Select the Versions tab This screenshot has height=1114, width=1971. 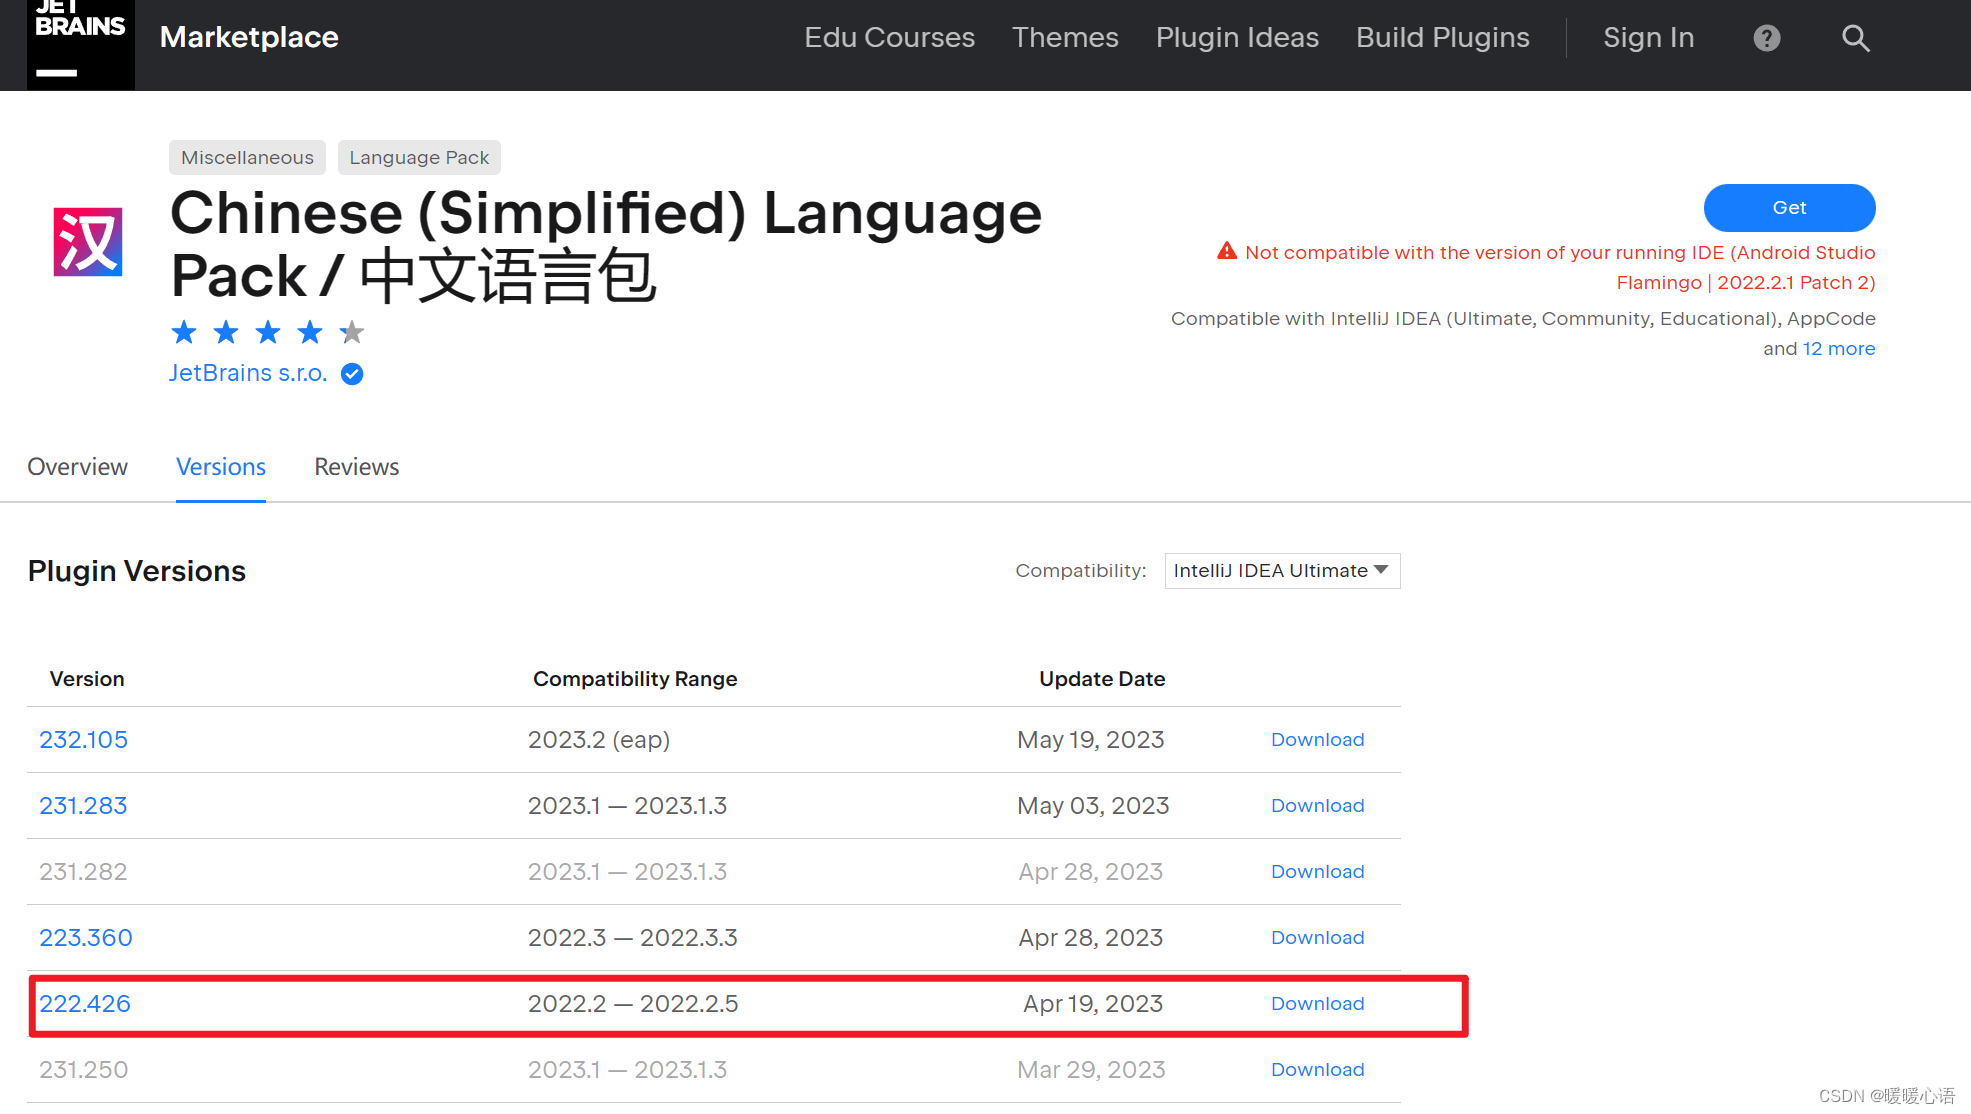[220, 467]
